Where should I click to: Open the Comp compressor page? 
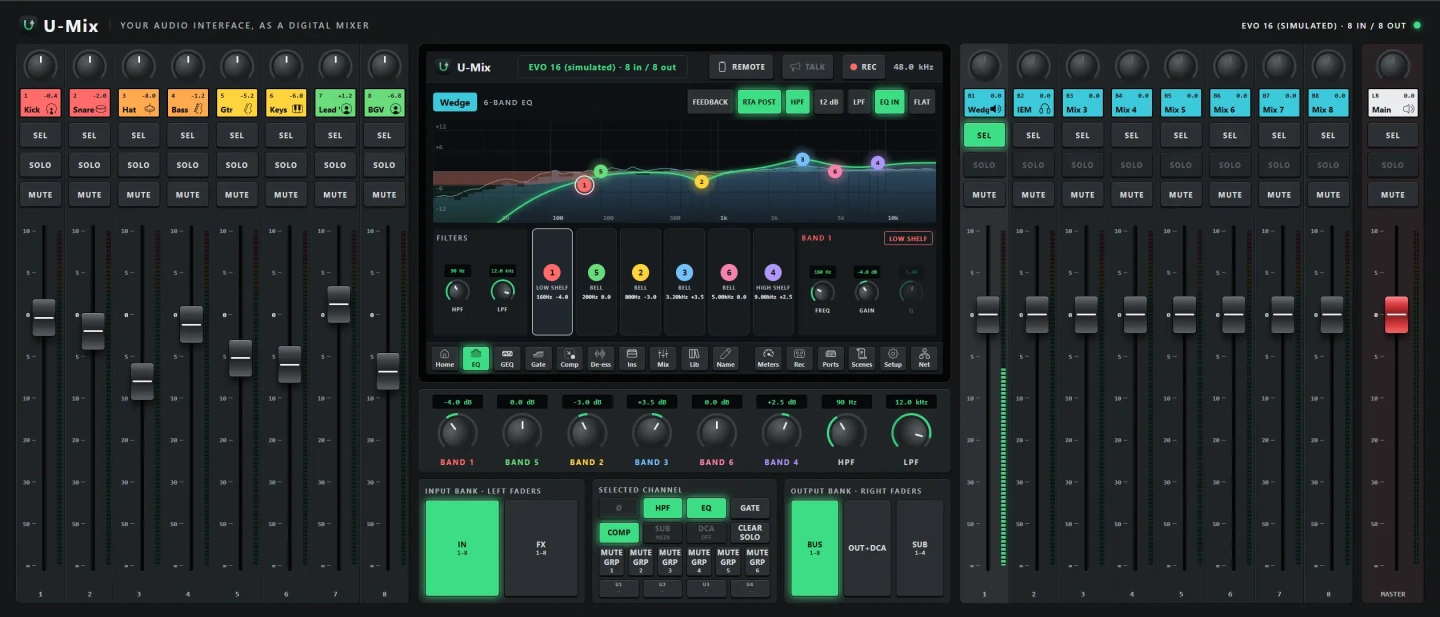point(569,358)
